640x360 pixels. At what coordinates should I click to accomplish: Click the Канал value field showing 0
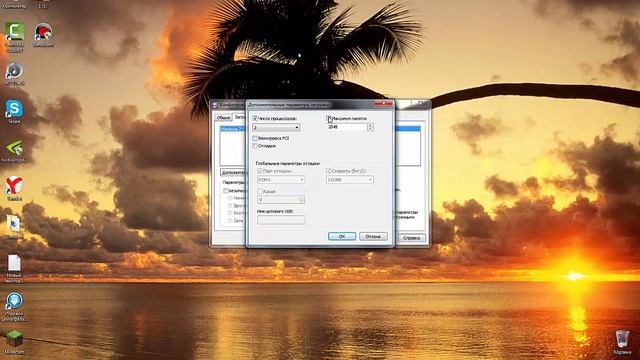point(278,200)
